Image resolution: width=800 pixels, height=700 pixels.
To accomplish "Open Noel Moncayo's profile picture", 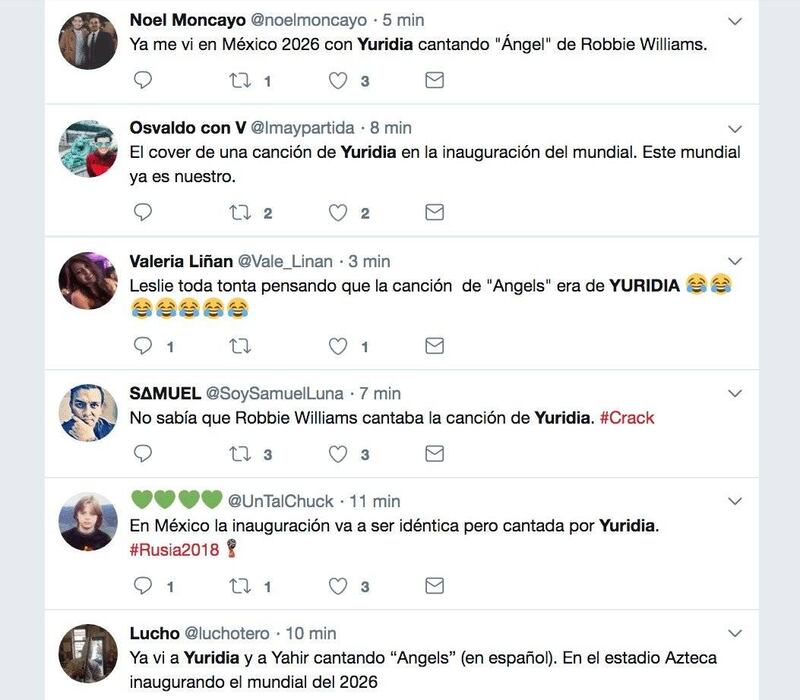I will (88, 41).
